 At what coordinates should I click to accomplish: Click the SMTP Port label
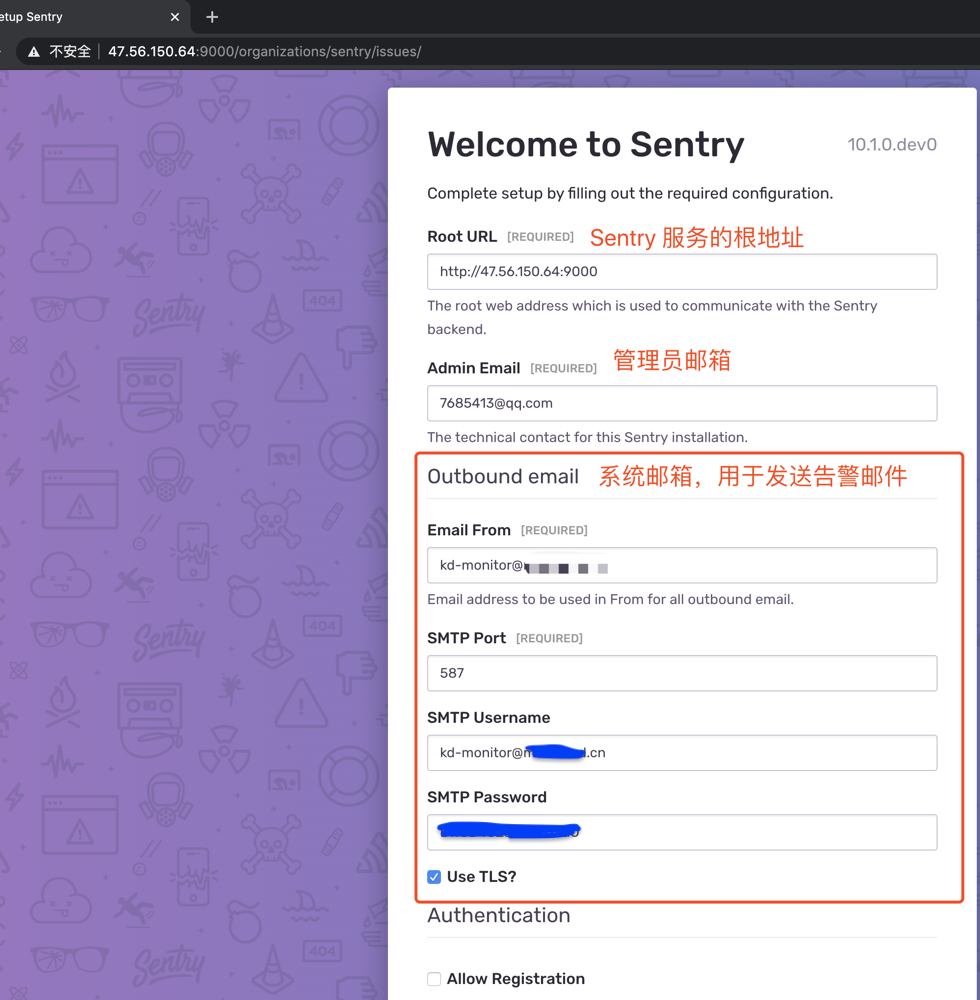[466, 638]
